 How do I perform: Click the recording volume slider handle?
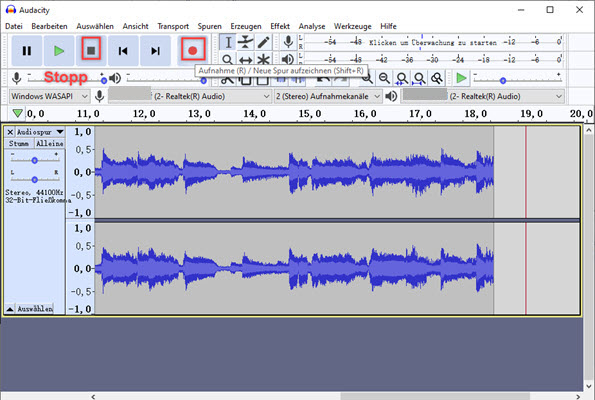(104, 80)
